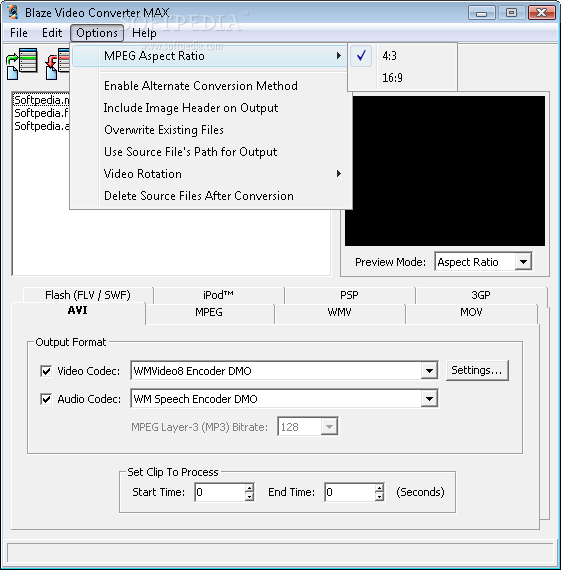561x570 pixels.
Task: Toggle Overwrite Existing Files option
Action: point(211,130)
